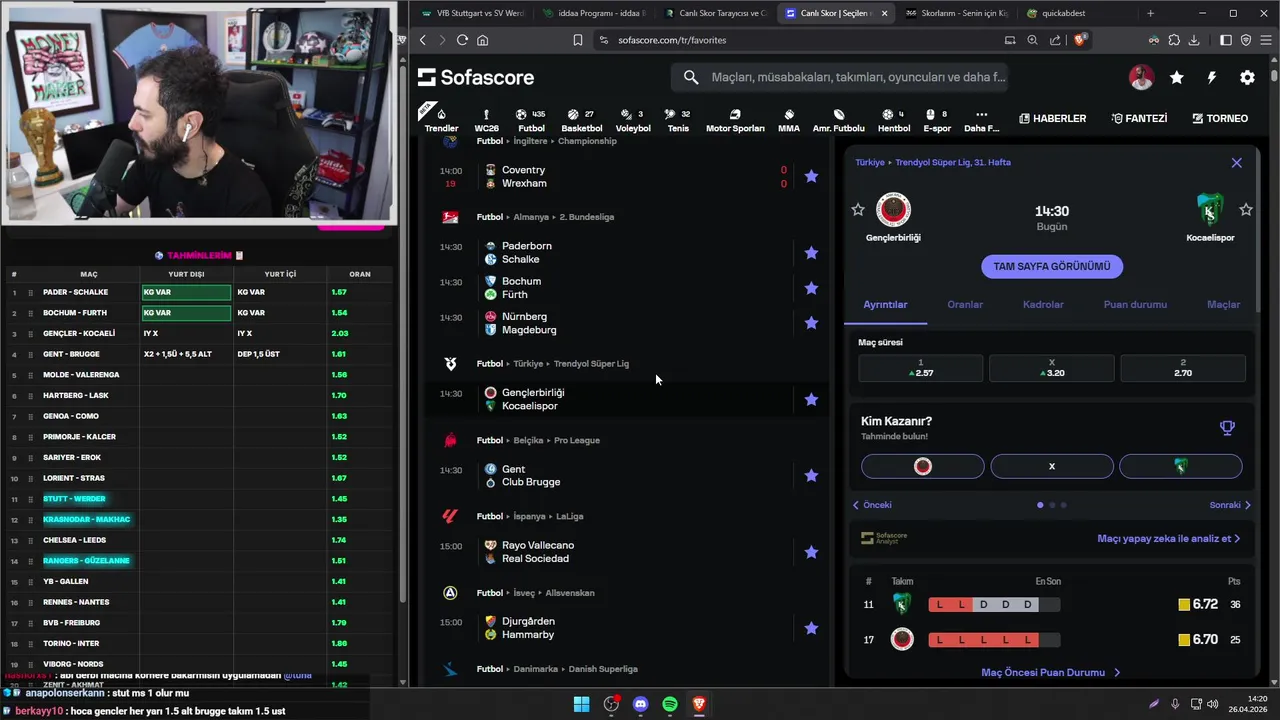Click the Sofascore logo
Viewport: 1280px width, 720px height.
pyautogui.click(x=476, y=77)
